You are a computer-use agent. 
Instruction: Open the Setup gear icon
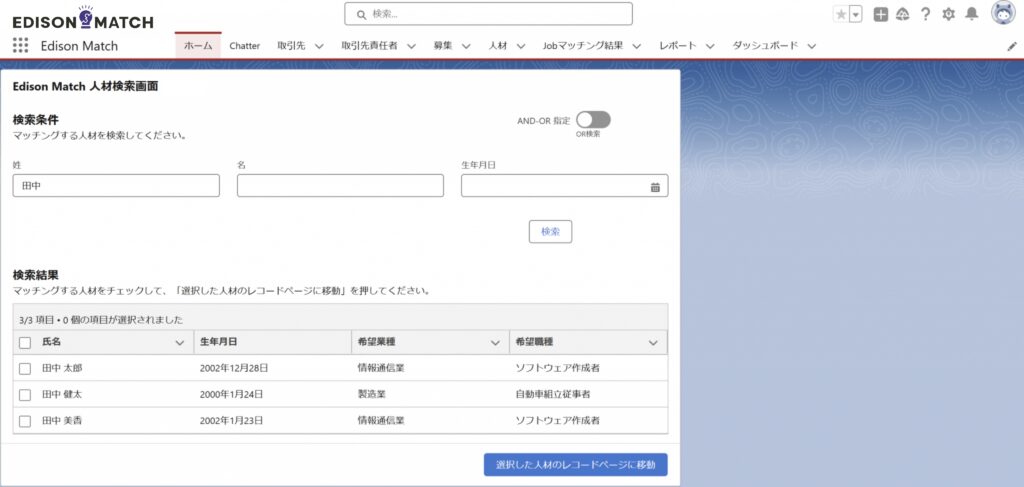click(x=948, y=14)
